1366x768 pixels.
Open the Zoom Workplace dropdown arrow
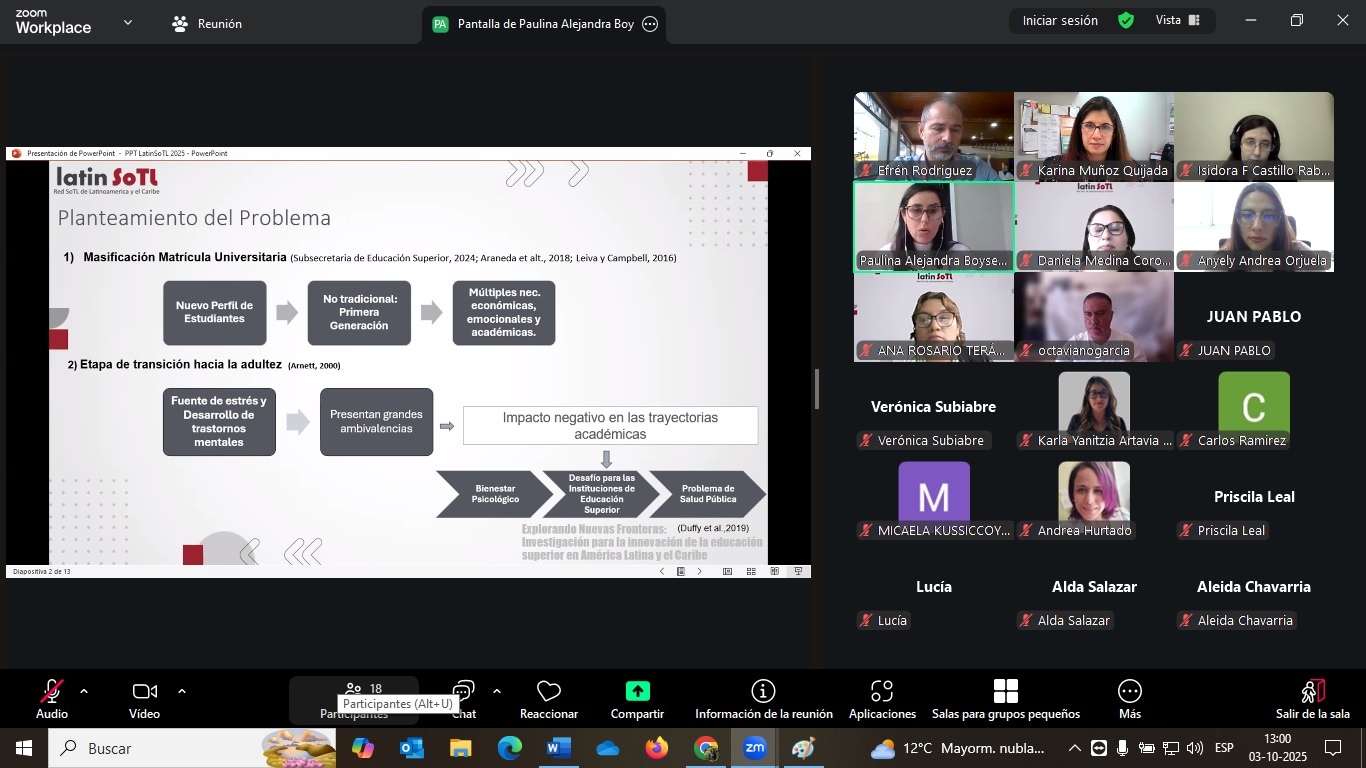128,22
